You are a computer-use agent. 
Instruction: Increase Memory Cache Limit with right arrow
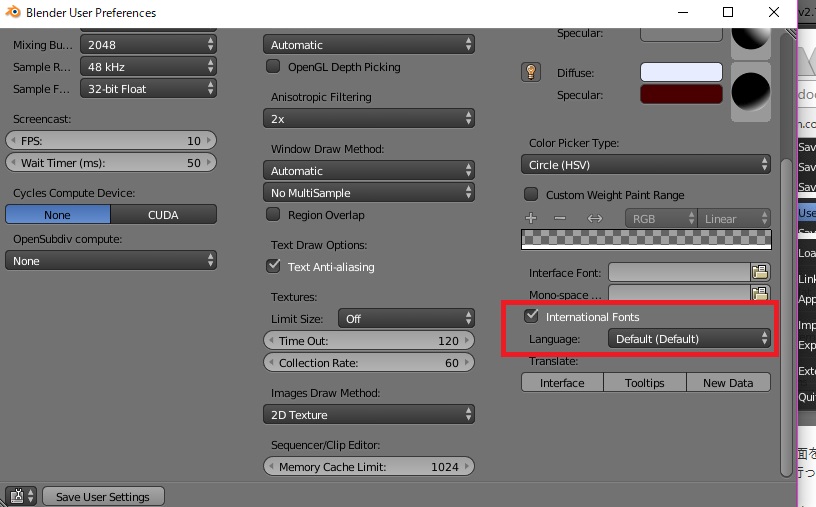(467, 466)
